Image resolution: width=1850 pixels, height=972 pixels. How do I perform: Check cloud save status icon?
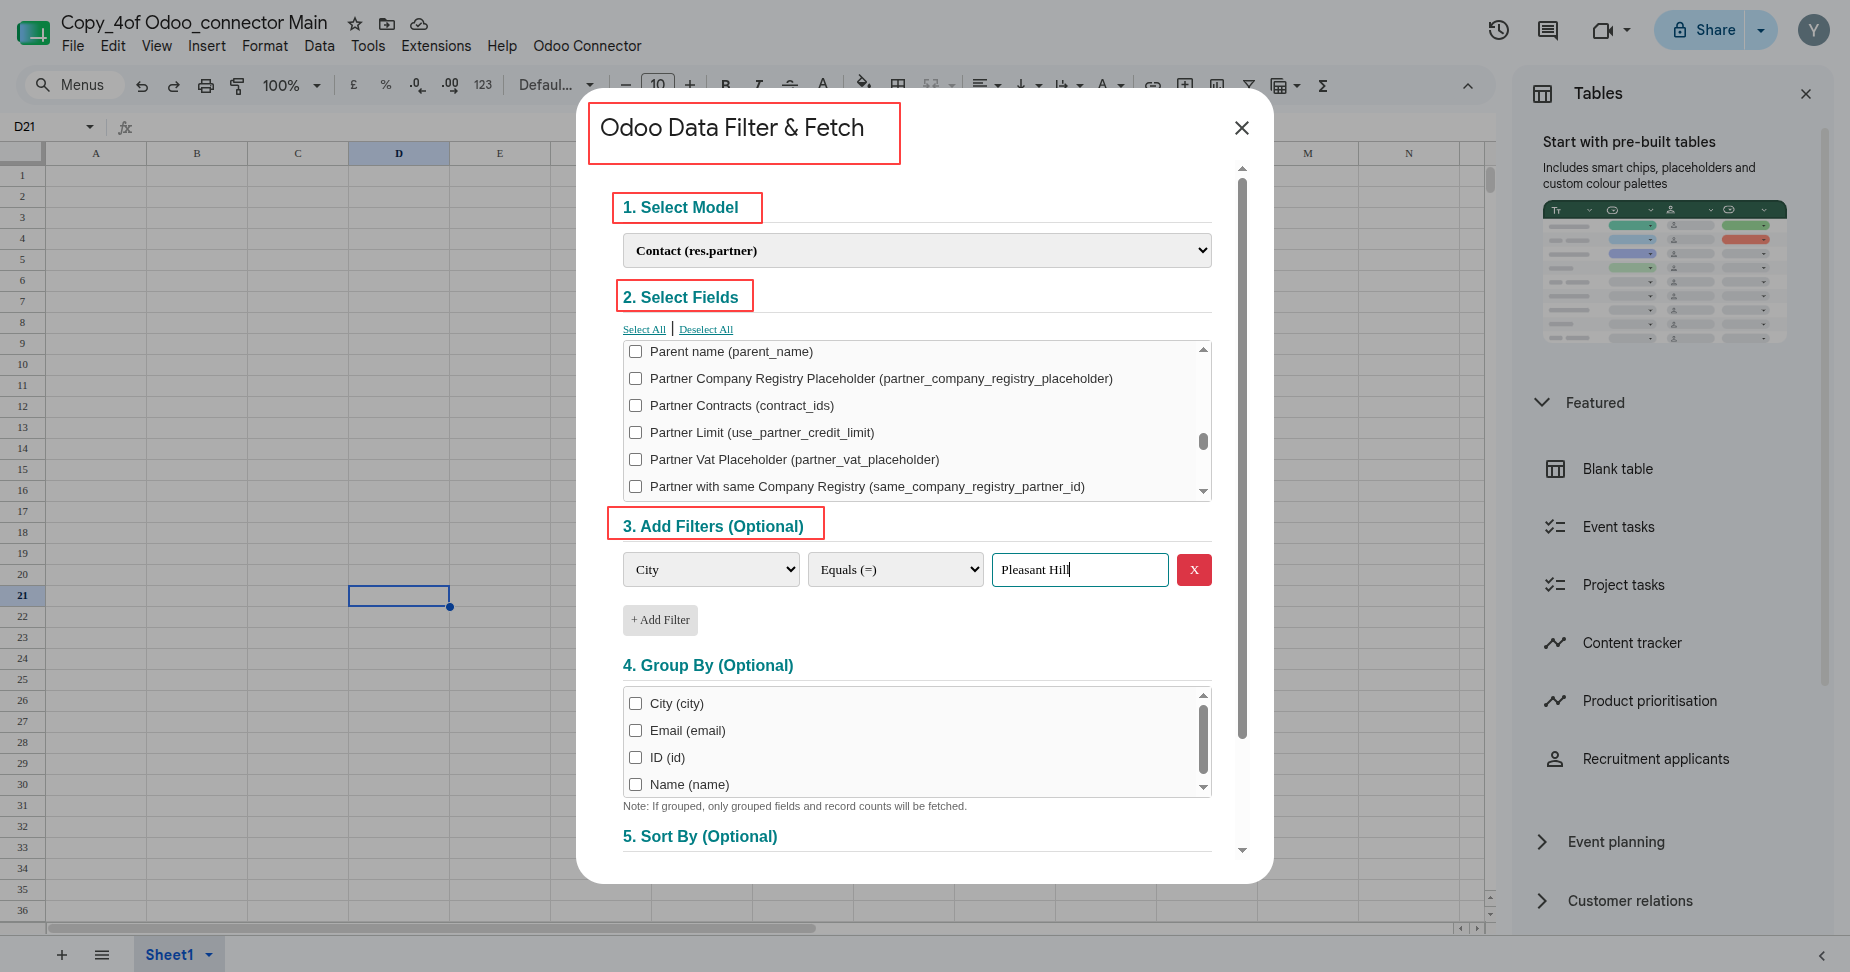[x=419, y=24]
